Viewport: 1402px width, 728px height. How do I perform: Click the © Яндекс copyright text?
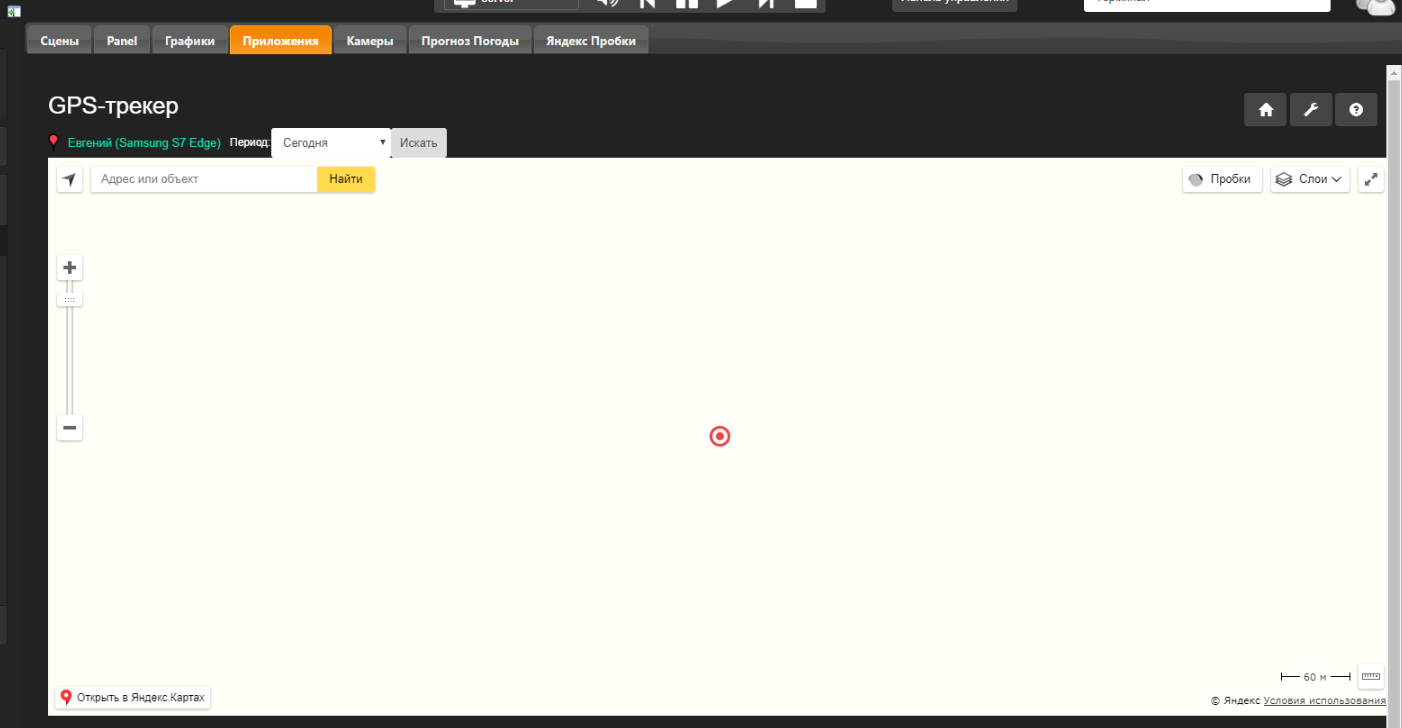[x=1235, y=701]
